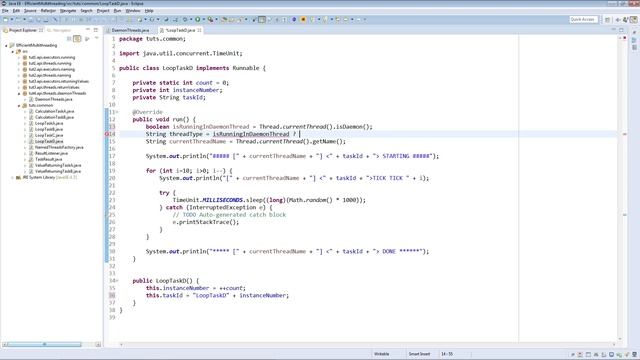Viewport: 640px width, 360px height.
Task: Select NamedThreadFactory.java in the tree
Action: pos(59,147)
